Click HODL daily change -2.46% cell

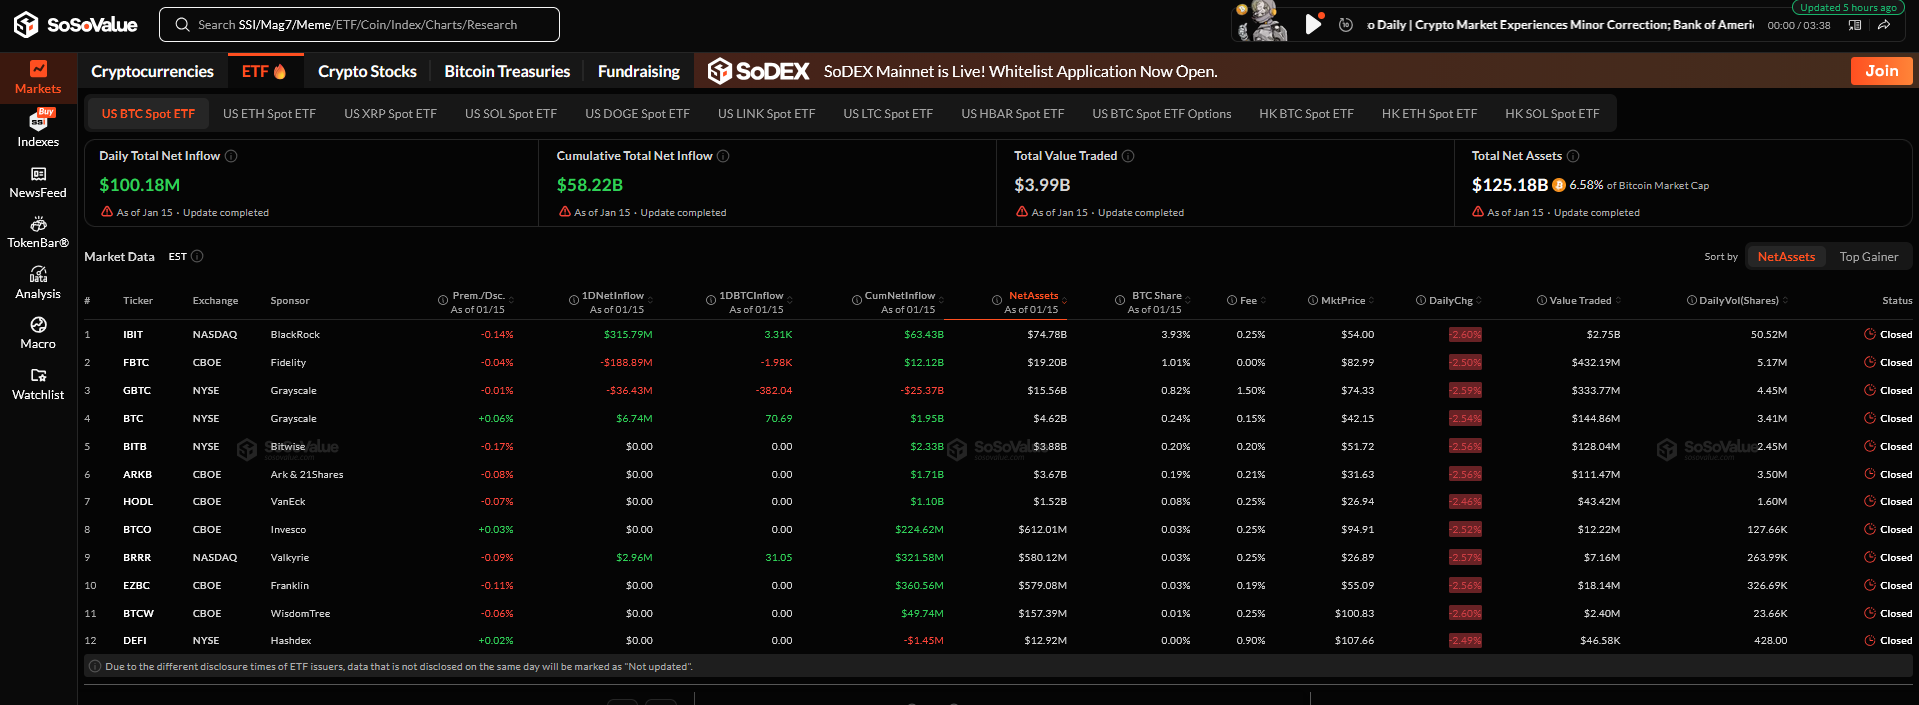pyautogui.click(x=1465, y=501)
